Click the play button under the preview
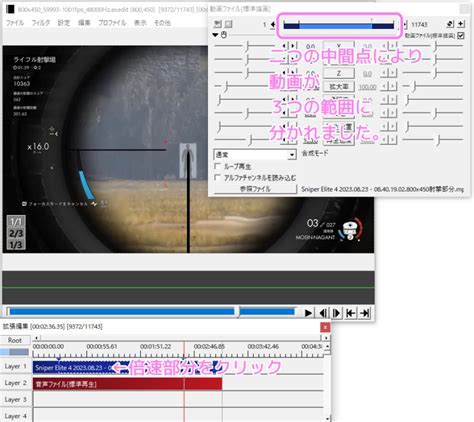Viewport: 474px width, 422px height. [x=308, y=313]
